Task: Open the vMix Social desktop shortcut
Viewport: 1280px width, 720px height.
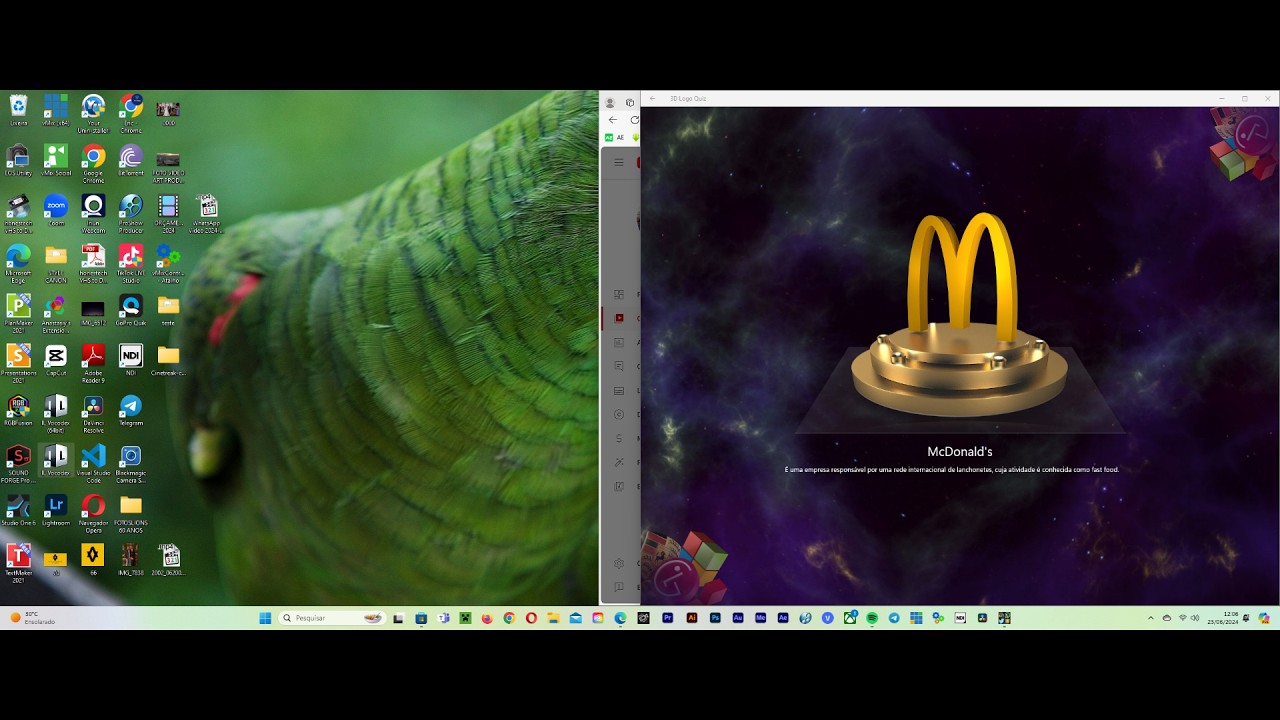Action: click(56, 161)
